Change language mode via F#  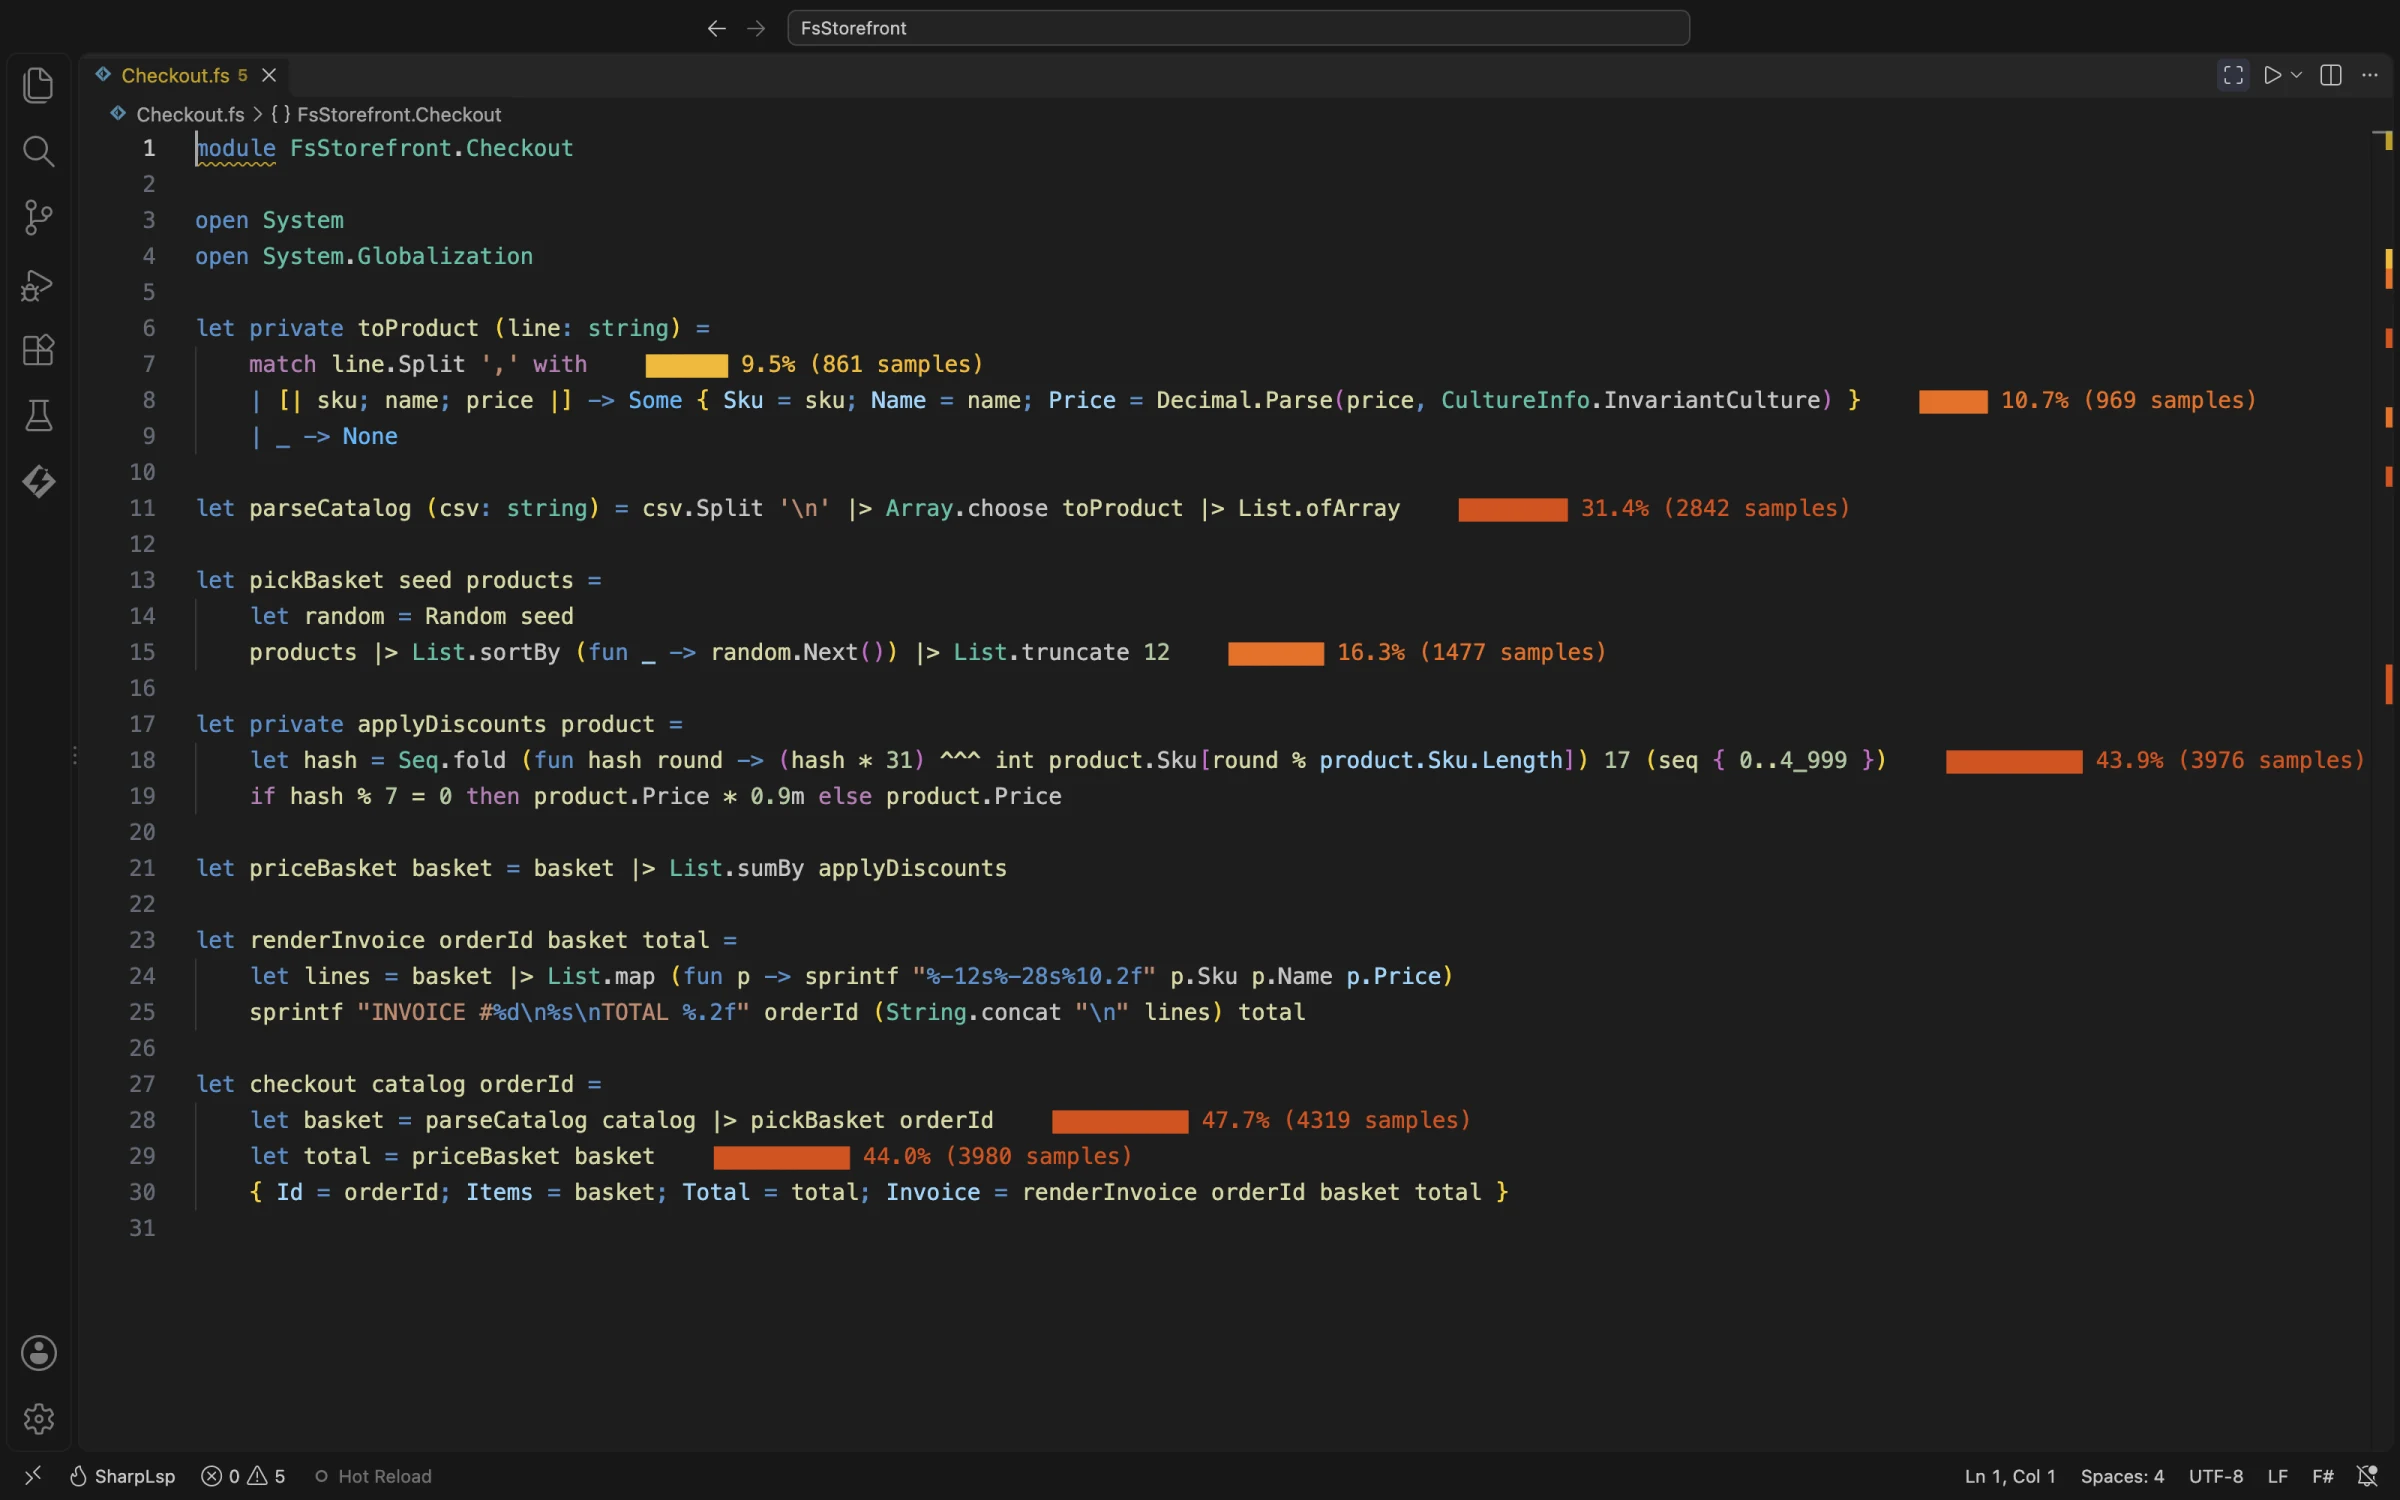tap(2323, 1476)
